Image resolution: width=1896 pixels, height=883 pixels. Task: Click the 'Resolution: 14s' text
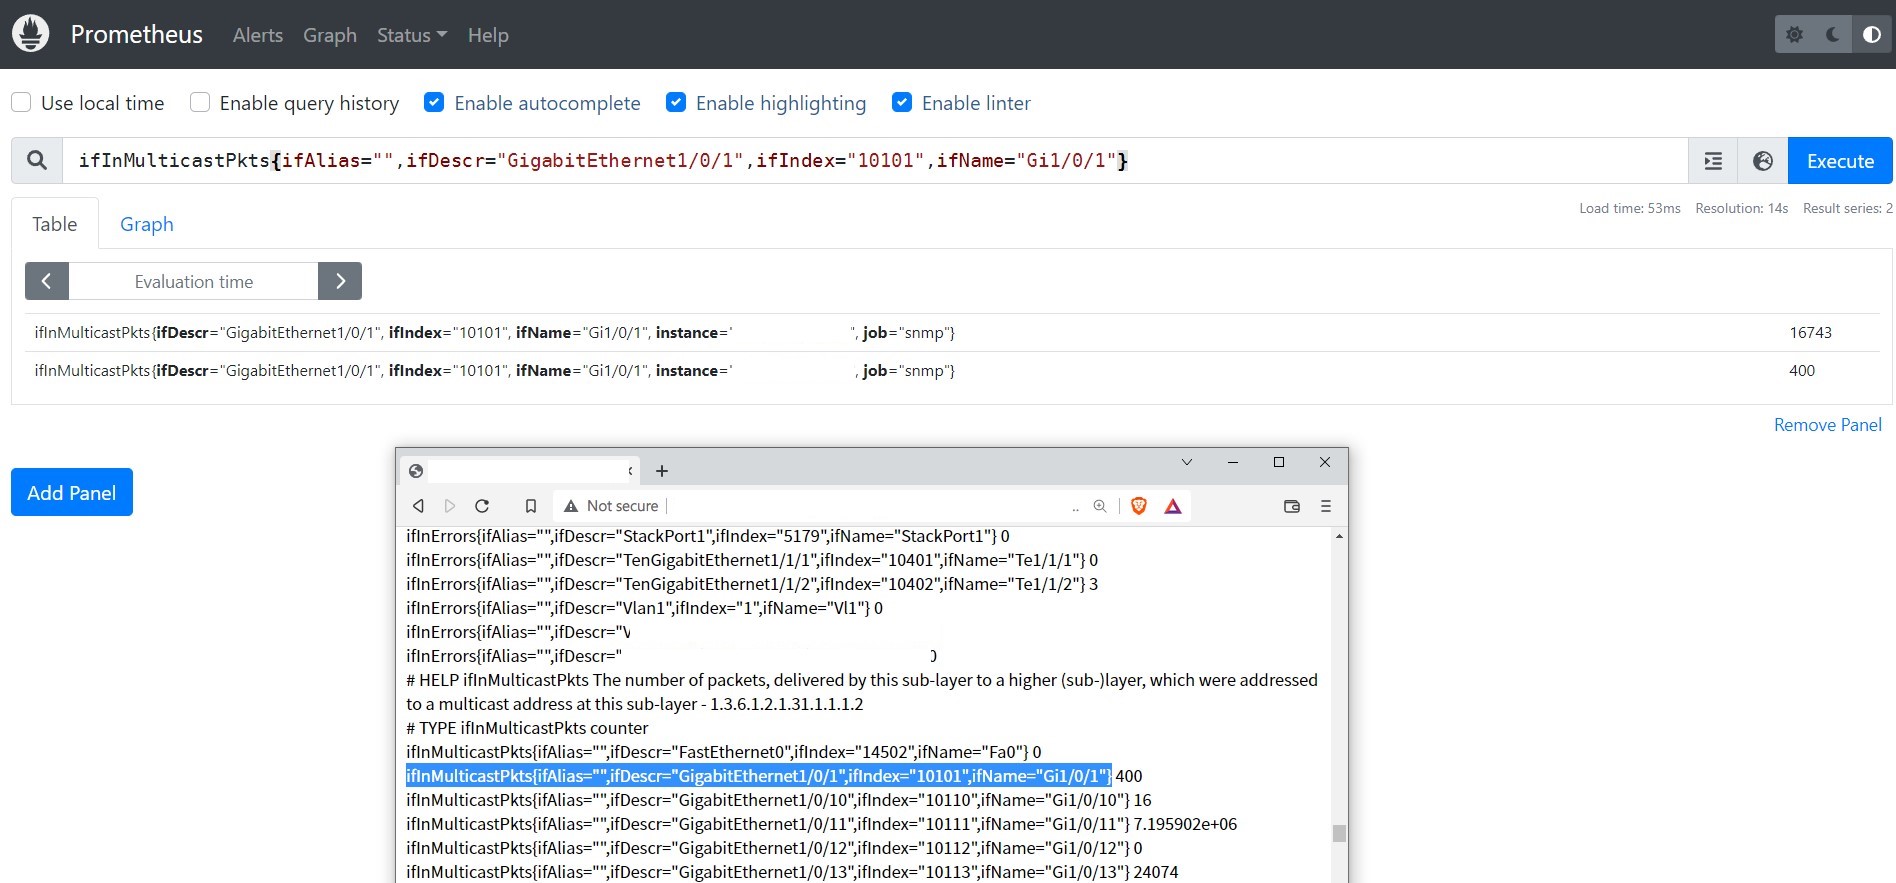click(x=1742, y=208)
